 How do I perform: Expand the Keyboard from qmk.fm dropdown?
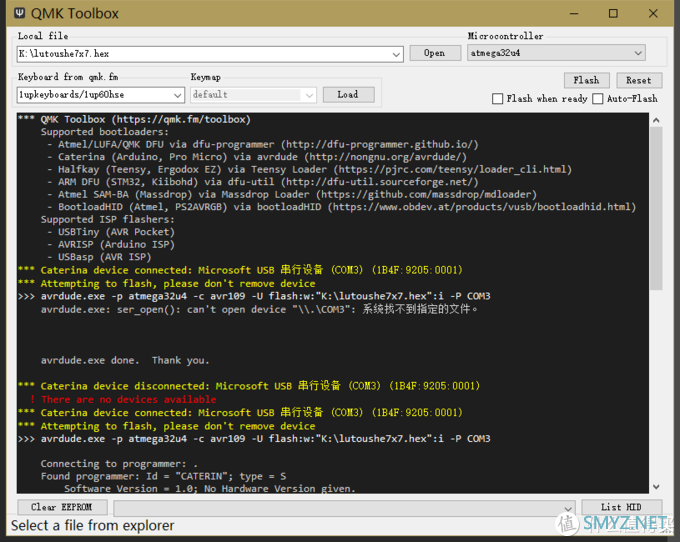pyautogui.click(x=177, y=95)
